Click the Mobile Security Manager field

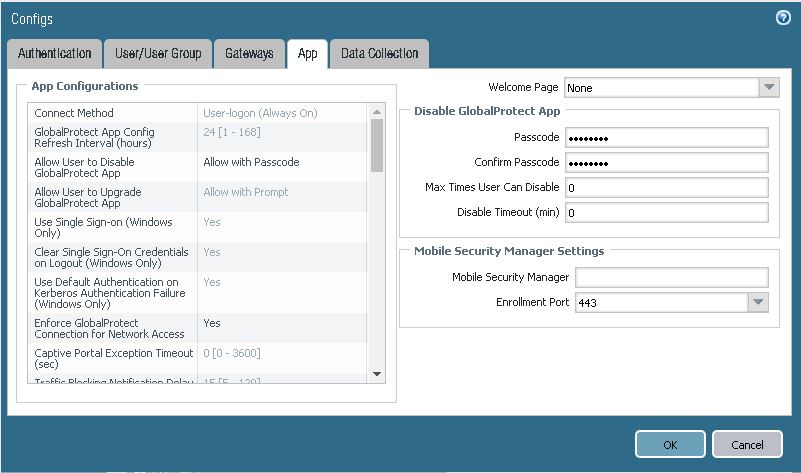672,277
